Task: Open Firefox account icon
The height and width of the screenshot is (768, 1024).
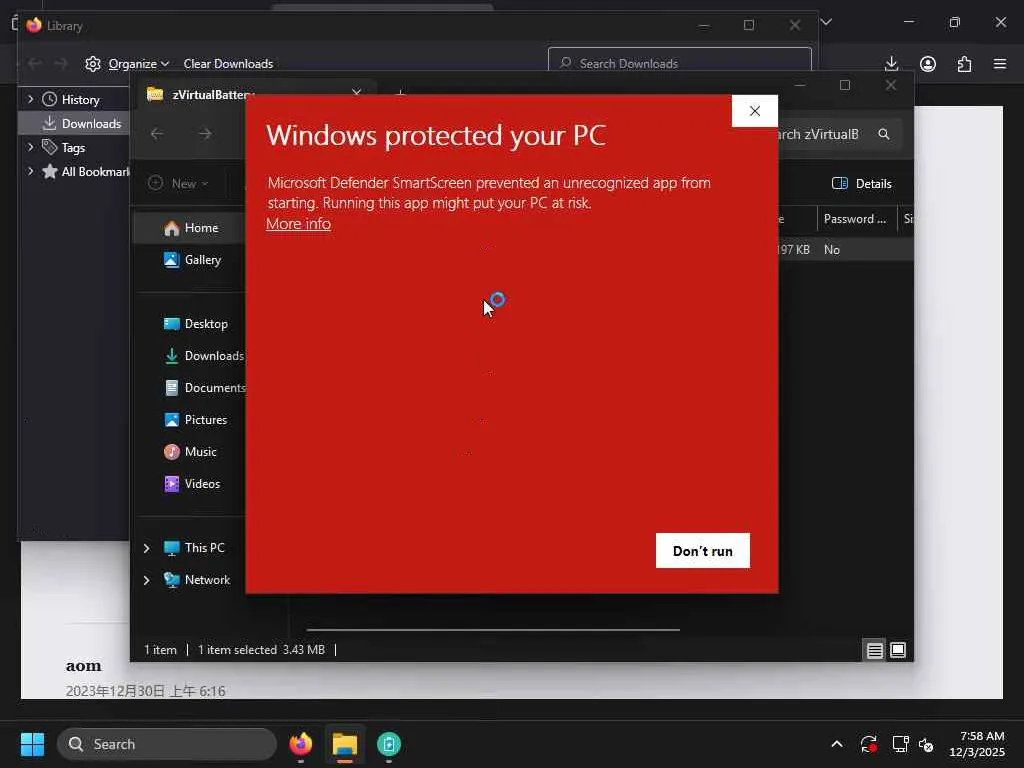Action: coord(928,63)
